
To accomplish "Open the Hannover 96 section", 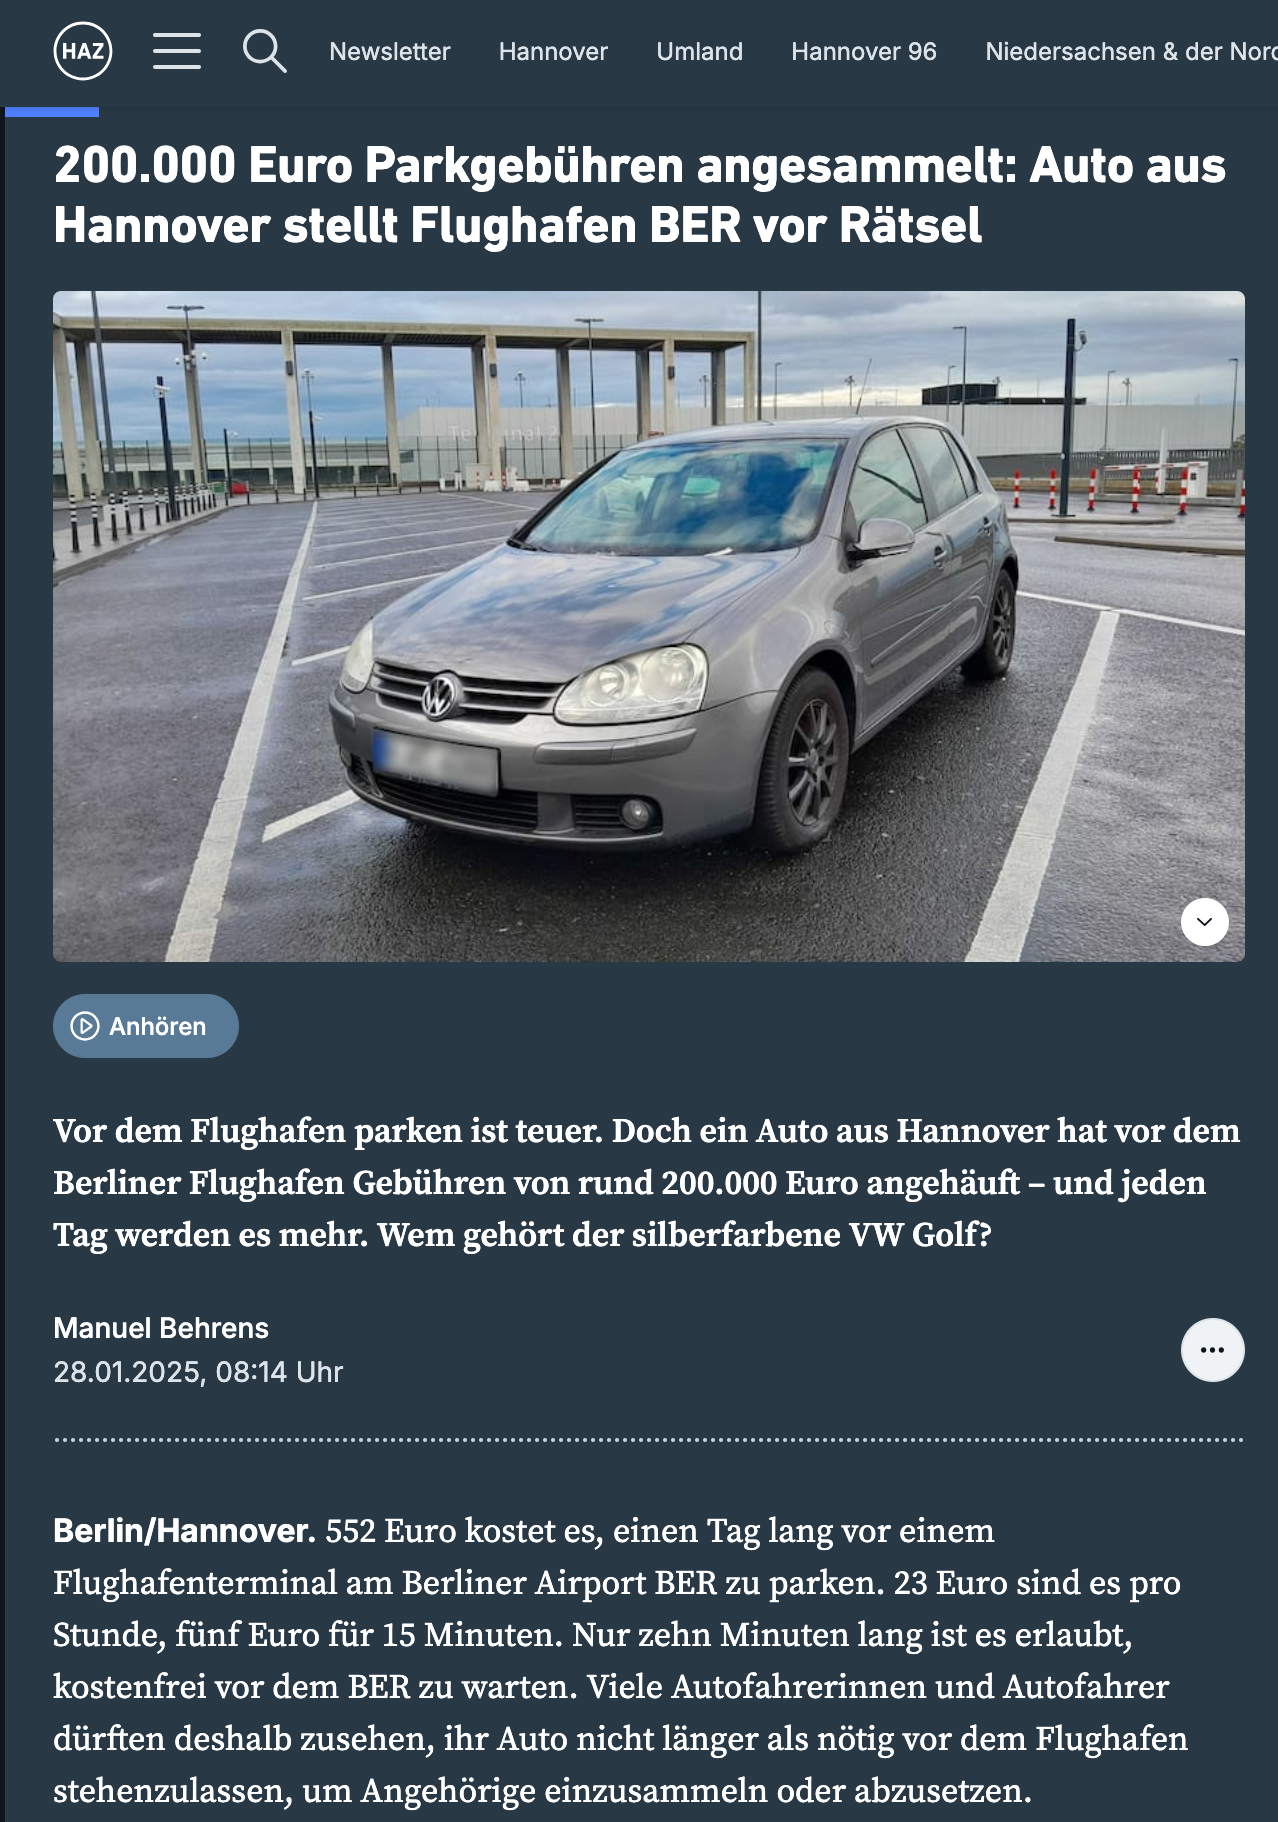I will (864, 51).
